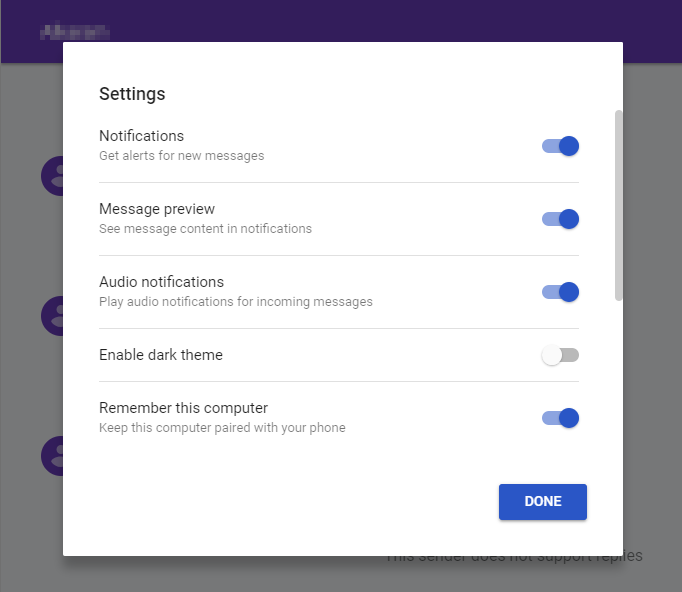Click the top contact avatar behind the dialog
The height and width of the screenshot is (592, 682).
tap(52, 176)
